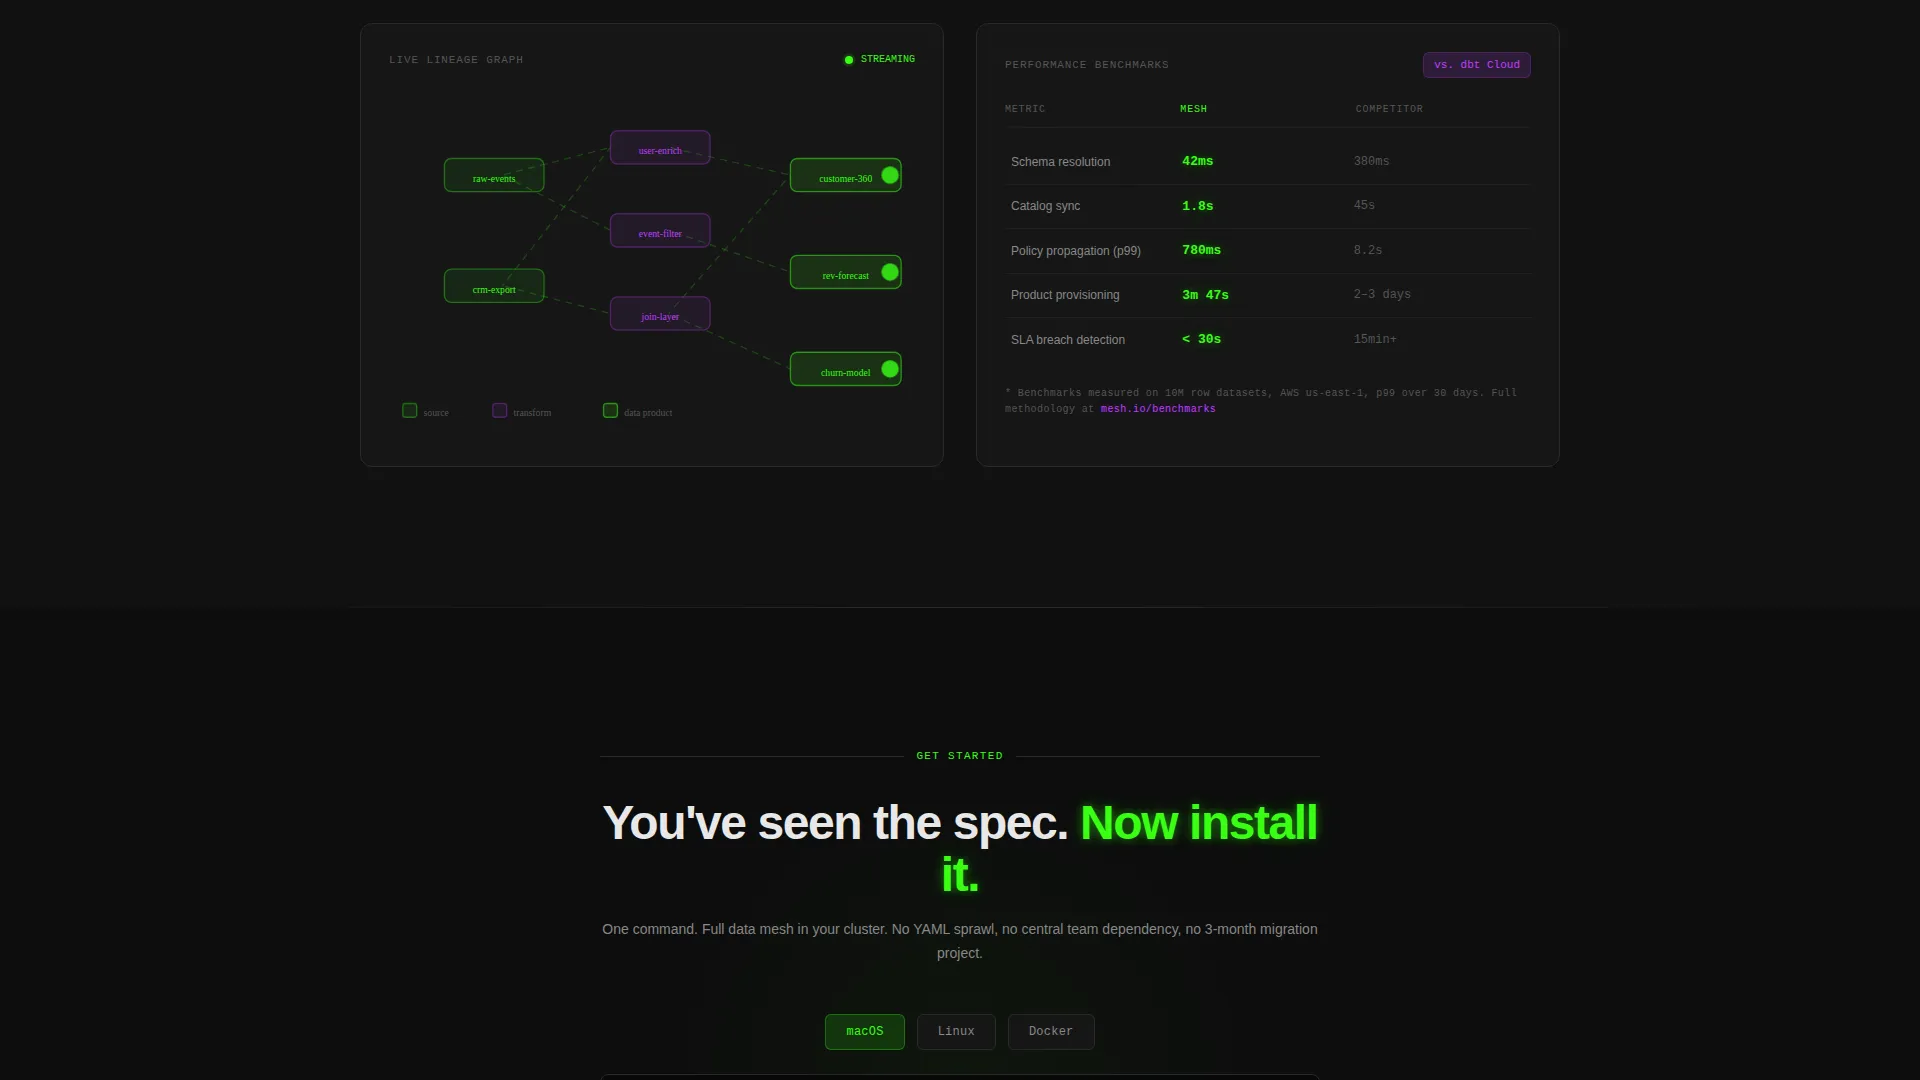Click the '2–3 days' competitor value
Screen dimensions: 1920x1080
pyautogui.click(x=1382, y=294)
